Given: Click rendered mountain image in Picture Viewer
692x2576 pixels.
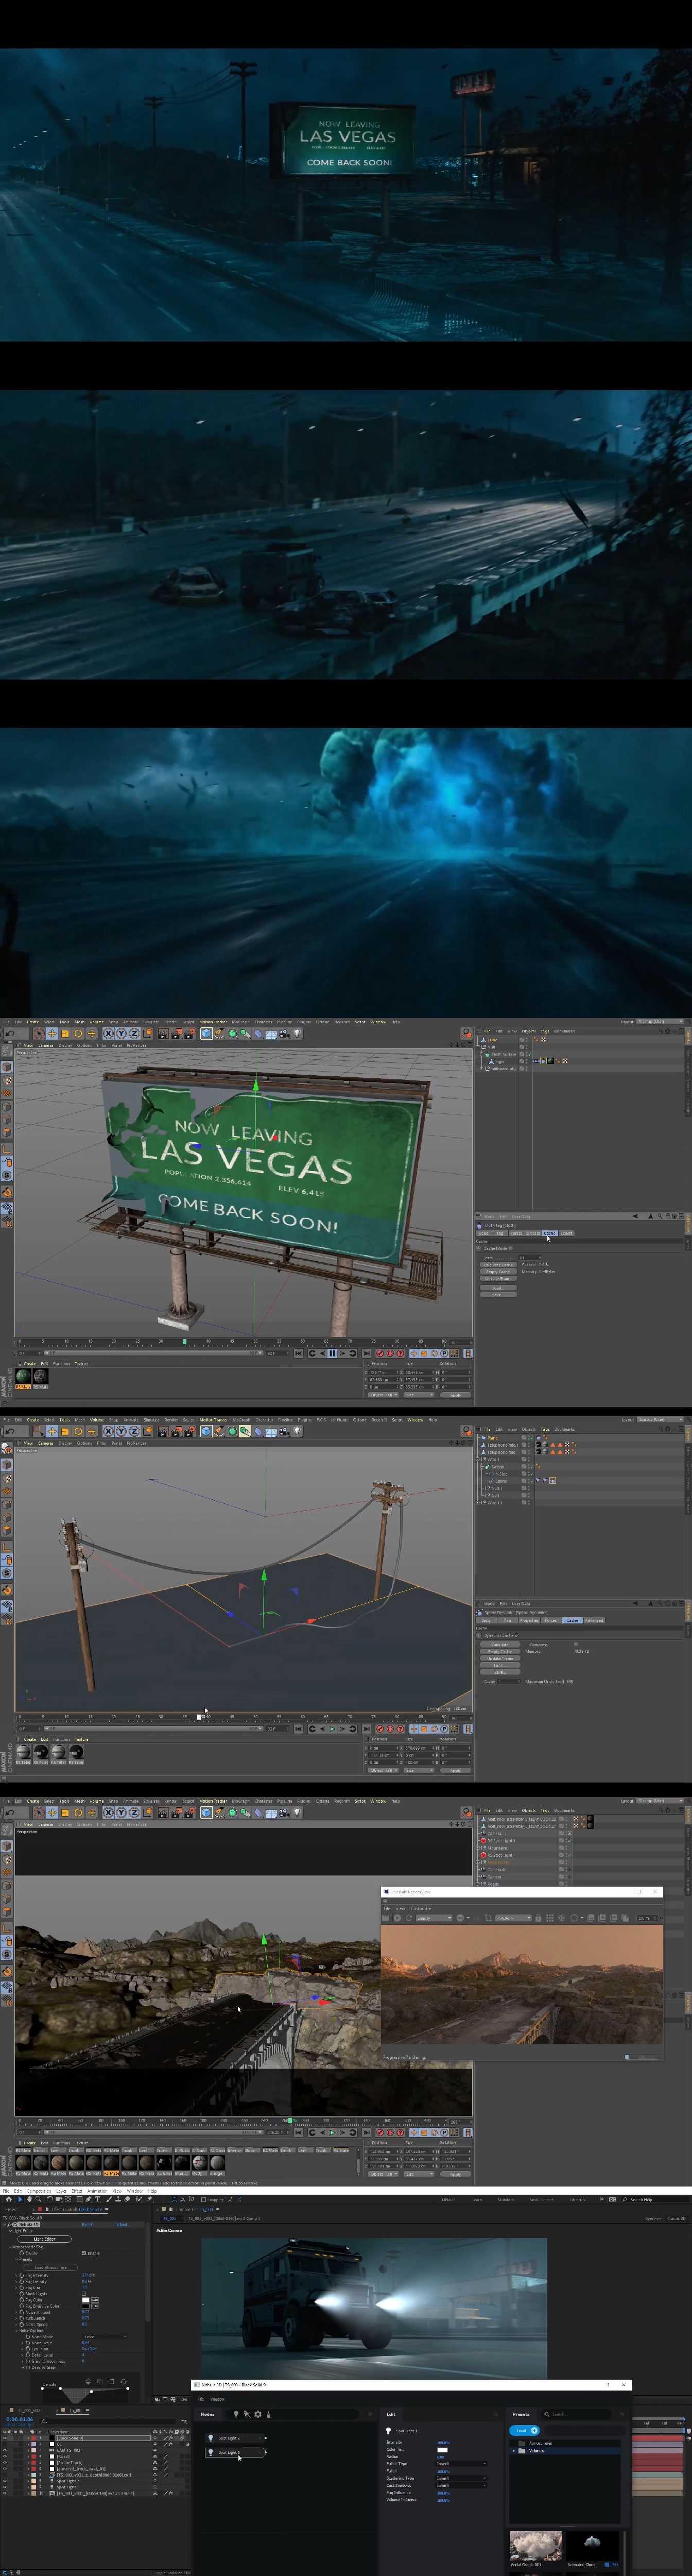Looking at the screenshot, I should (x=521, y=1985).
